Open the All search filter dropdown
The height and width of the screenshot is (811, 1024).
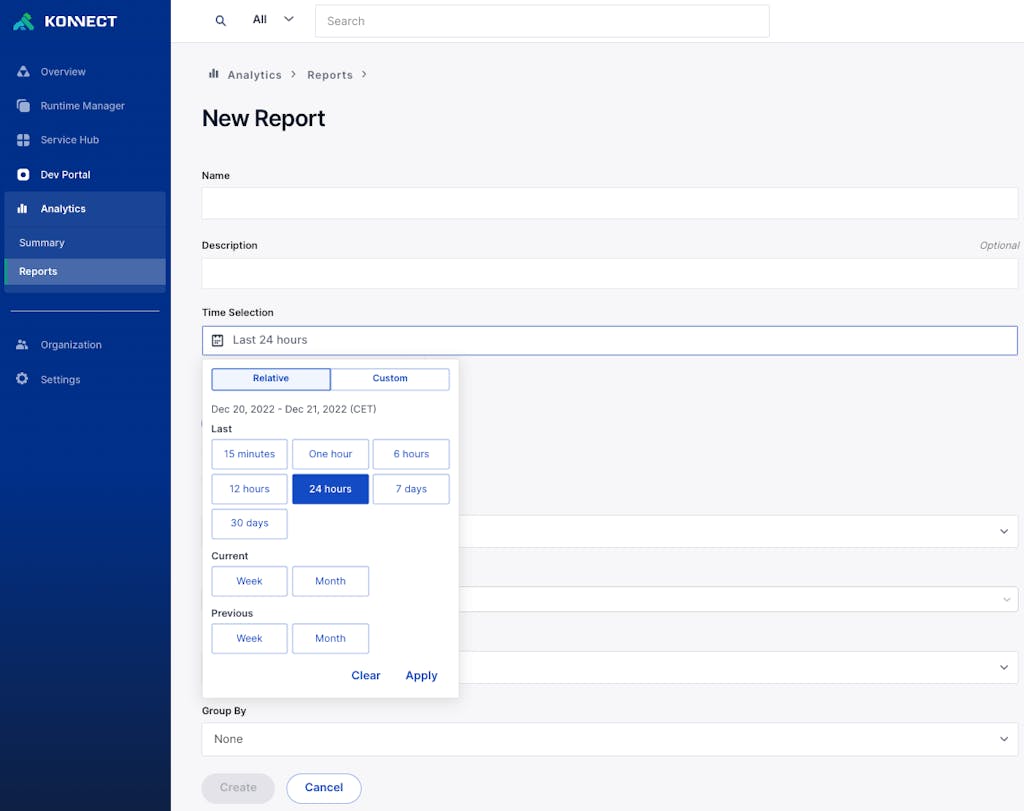[x=272, y=20]
